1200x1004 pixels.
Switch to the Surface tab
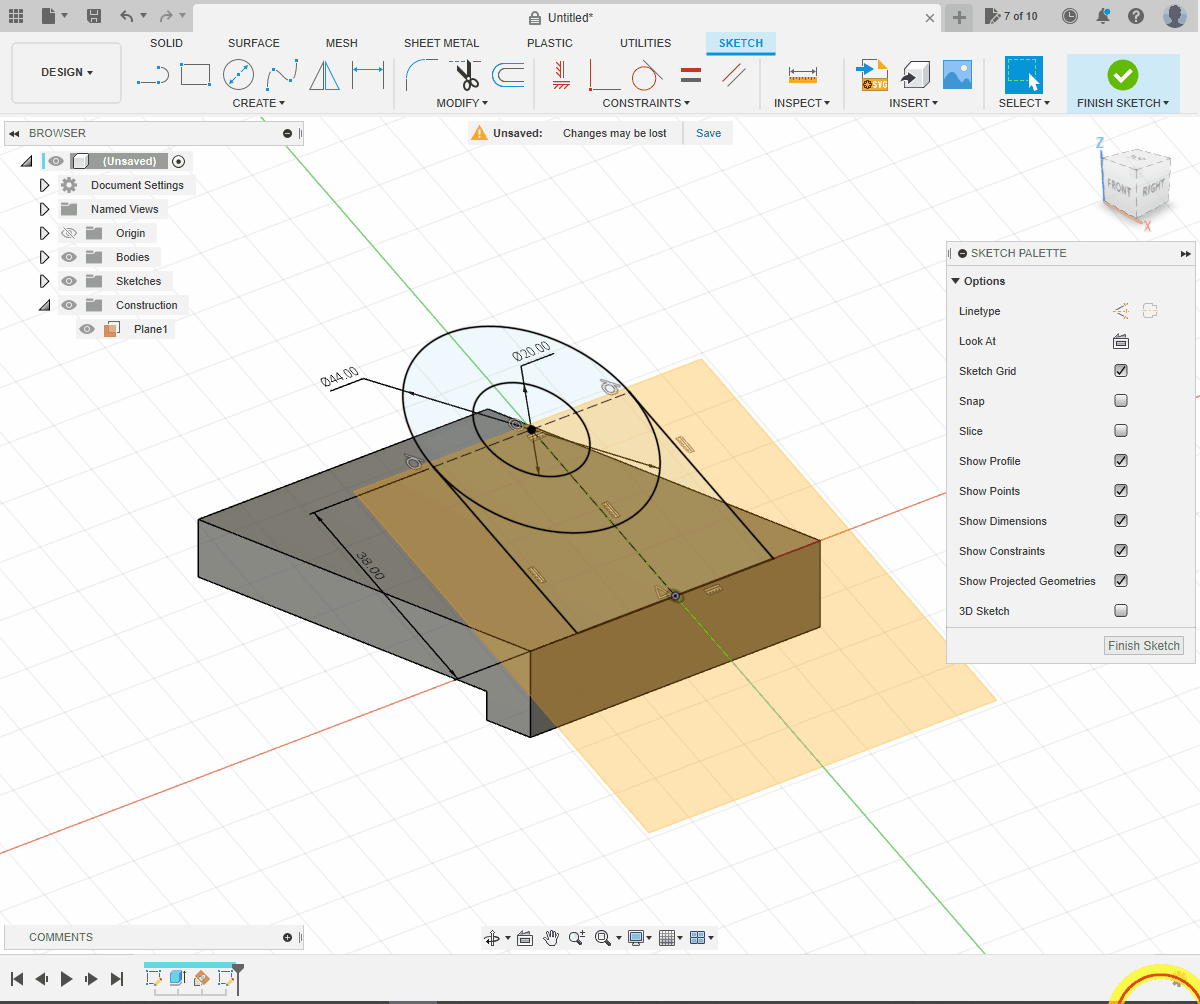tap(254, 43)
